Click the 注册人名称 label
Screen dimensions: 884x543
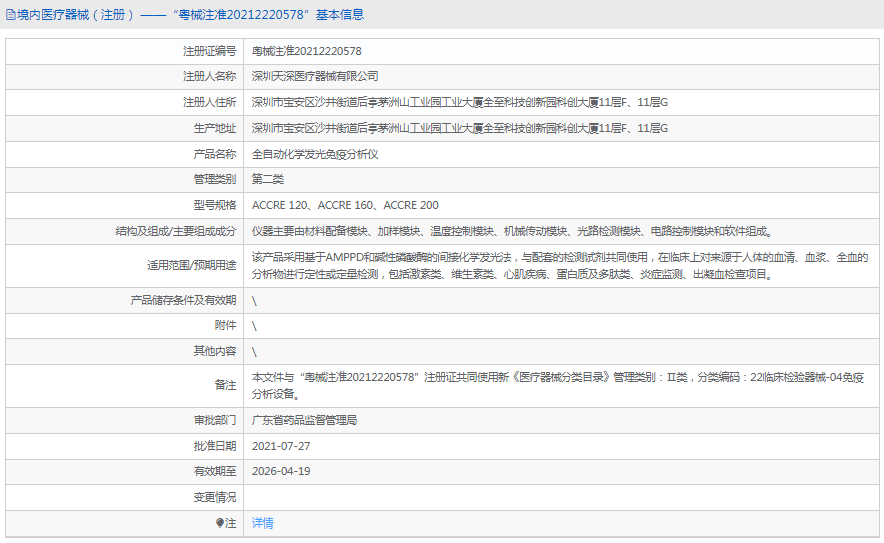209,77
